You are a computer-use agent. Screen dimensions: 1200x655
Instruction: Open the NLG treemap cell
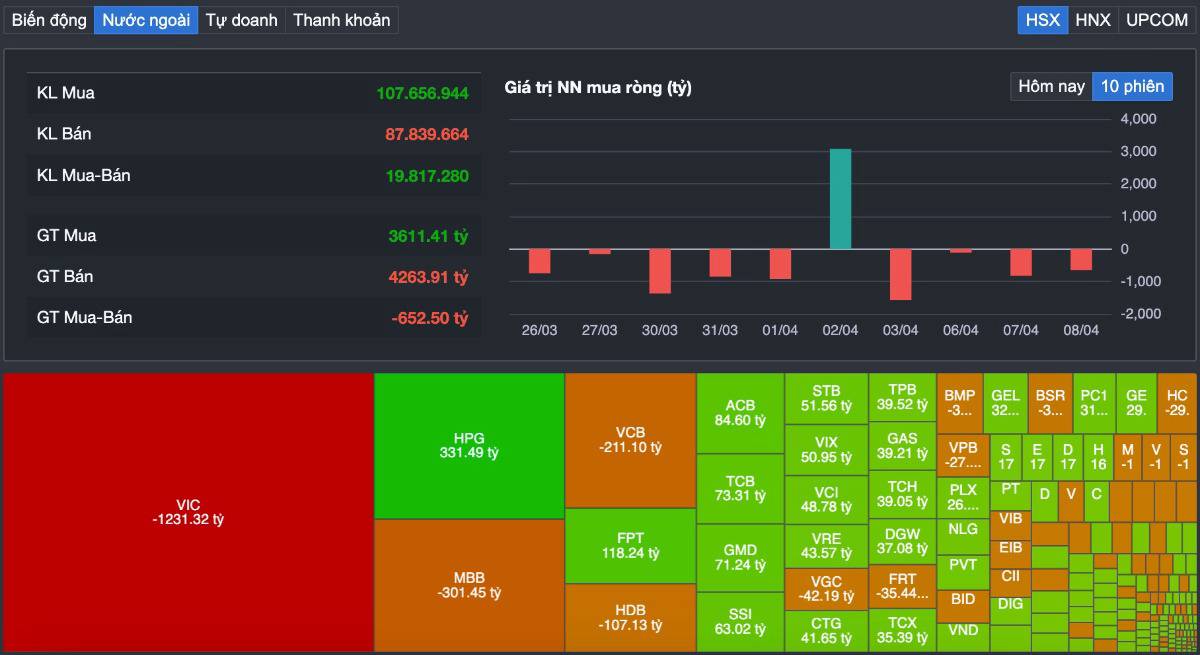(x=963, y=535)
